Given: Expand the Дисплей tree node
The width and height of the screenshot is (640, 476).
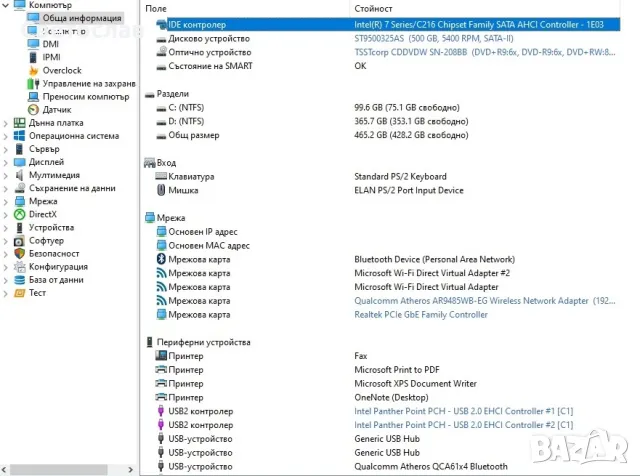Looking at the screenshot, I should (7, 162).
